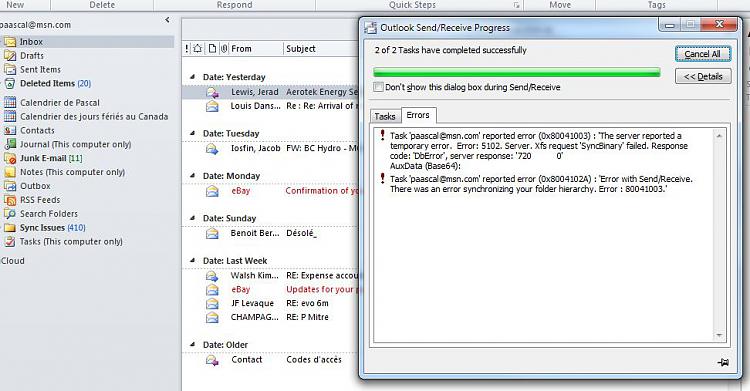This screenshot has height=391, width=750.
Task: Select paascal@msn.com account header
Action: coord(35,25)
